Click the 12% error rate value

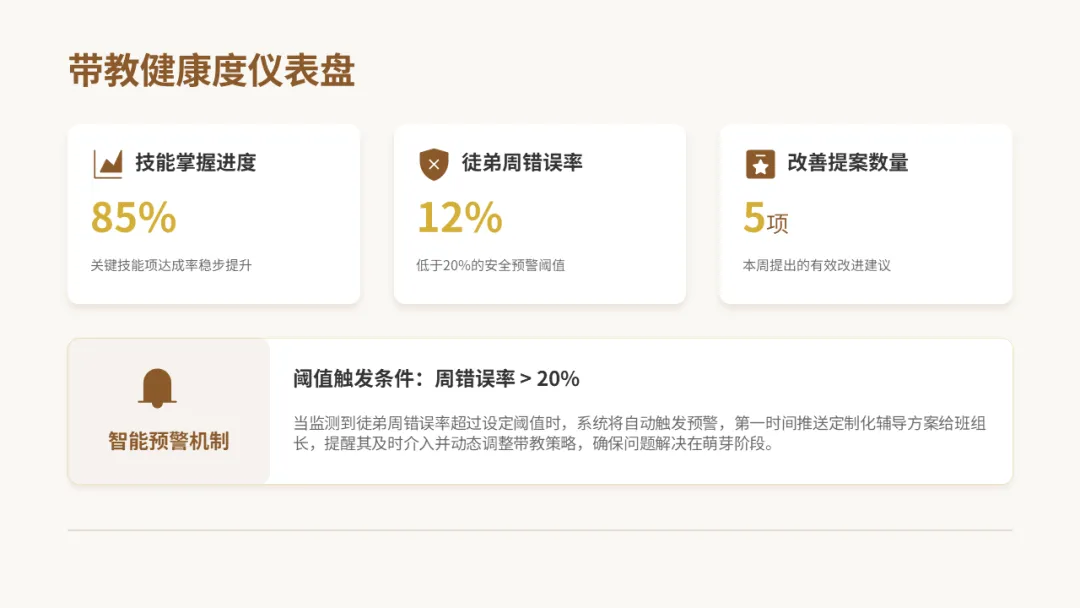(459, 217)
